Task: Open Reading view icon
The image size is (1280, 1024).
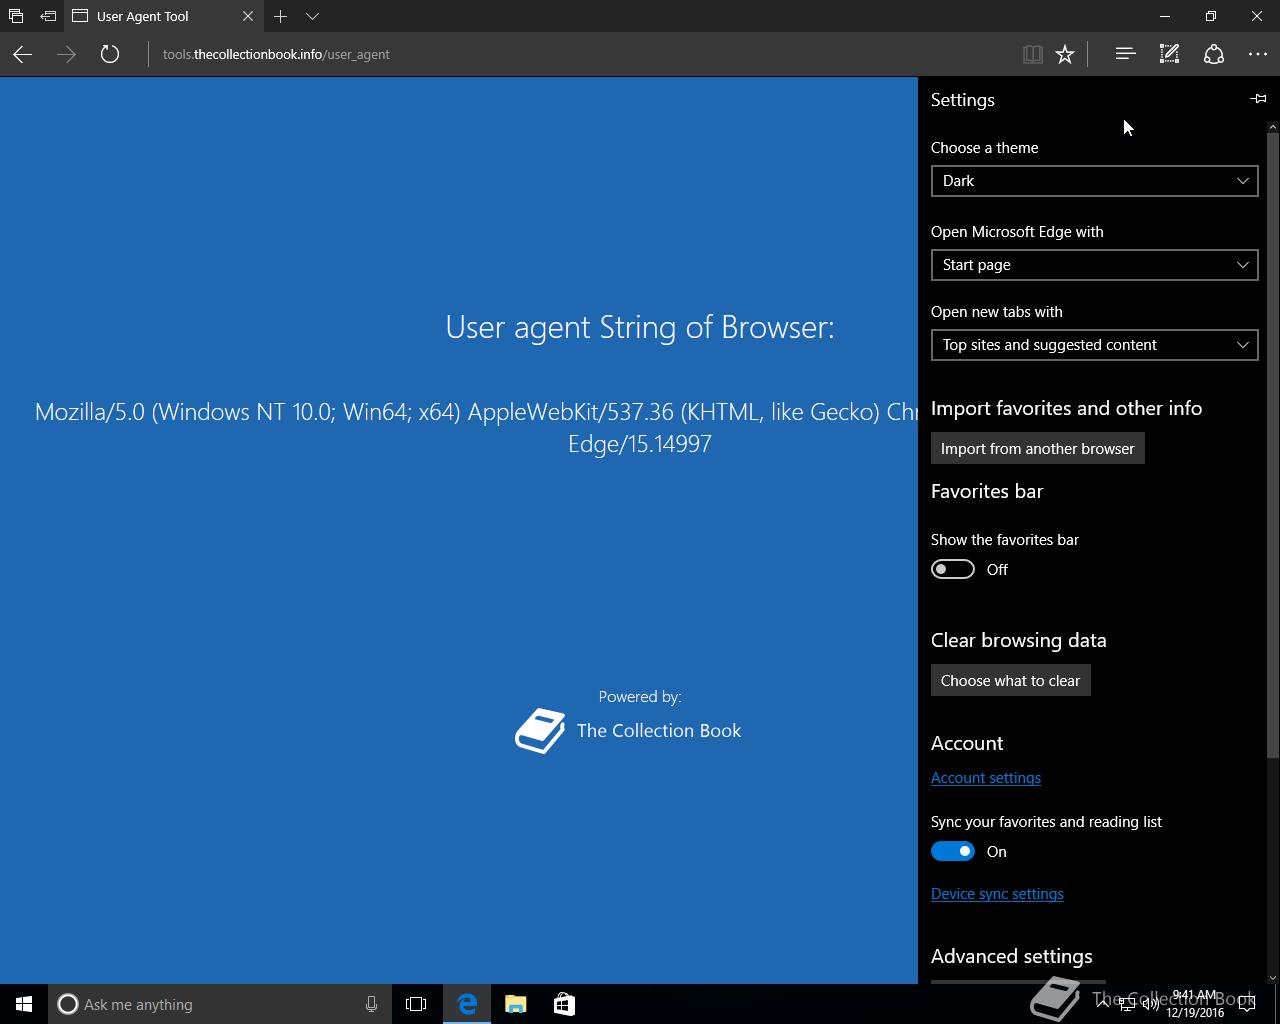Action: click(1033, 54)
